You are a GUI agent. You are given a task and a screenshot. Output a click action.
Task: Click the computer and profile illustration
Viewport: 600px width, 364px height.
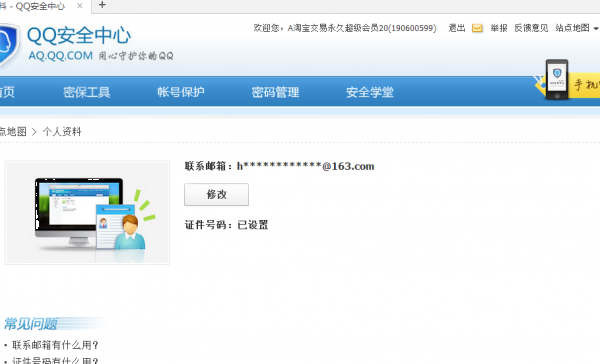[x=87, y=212]
